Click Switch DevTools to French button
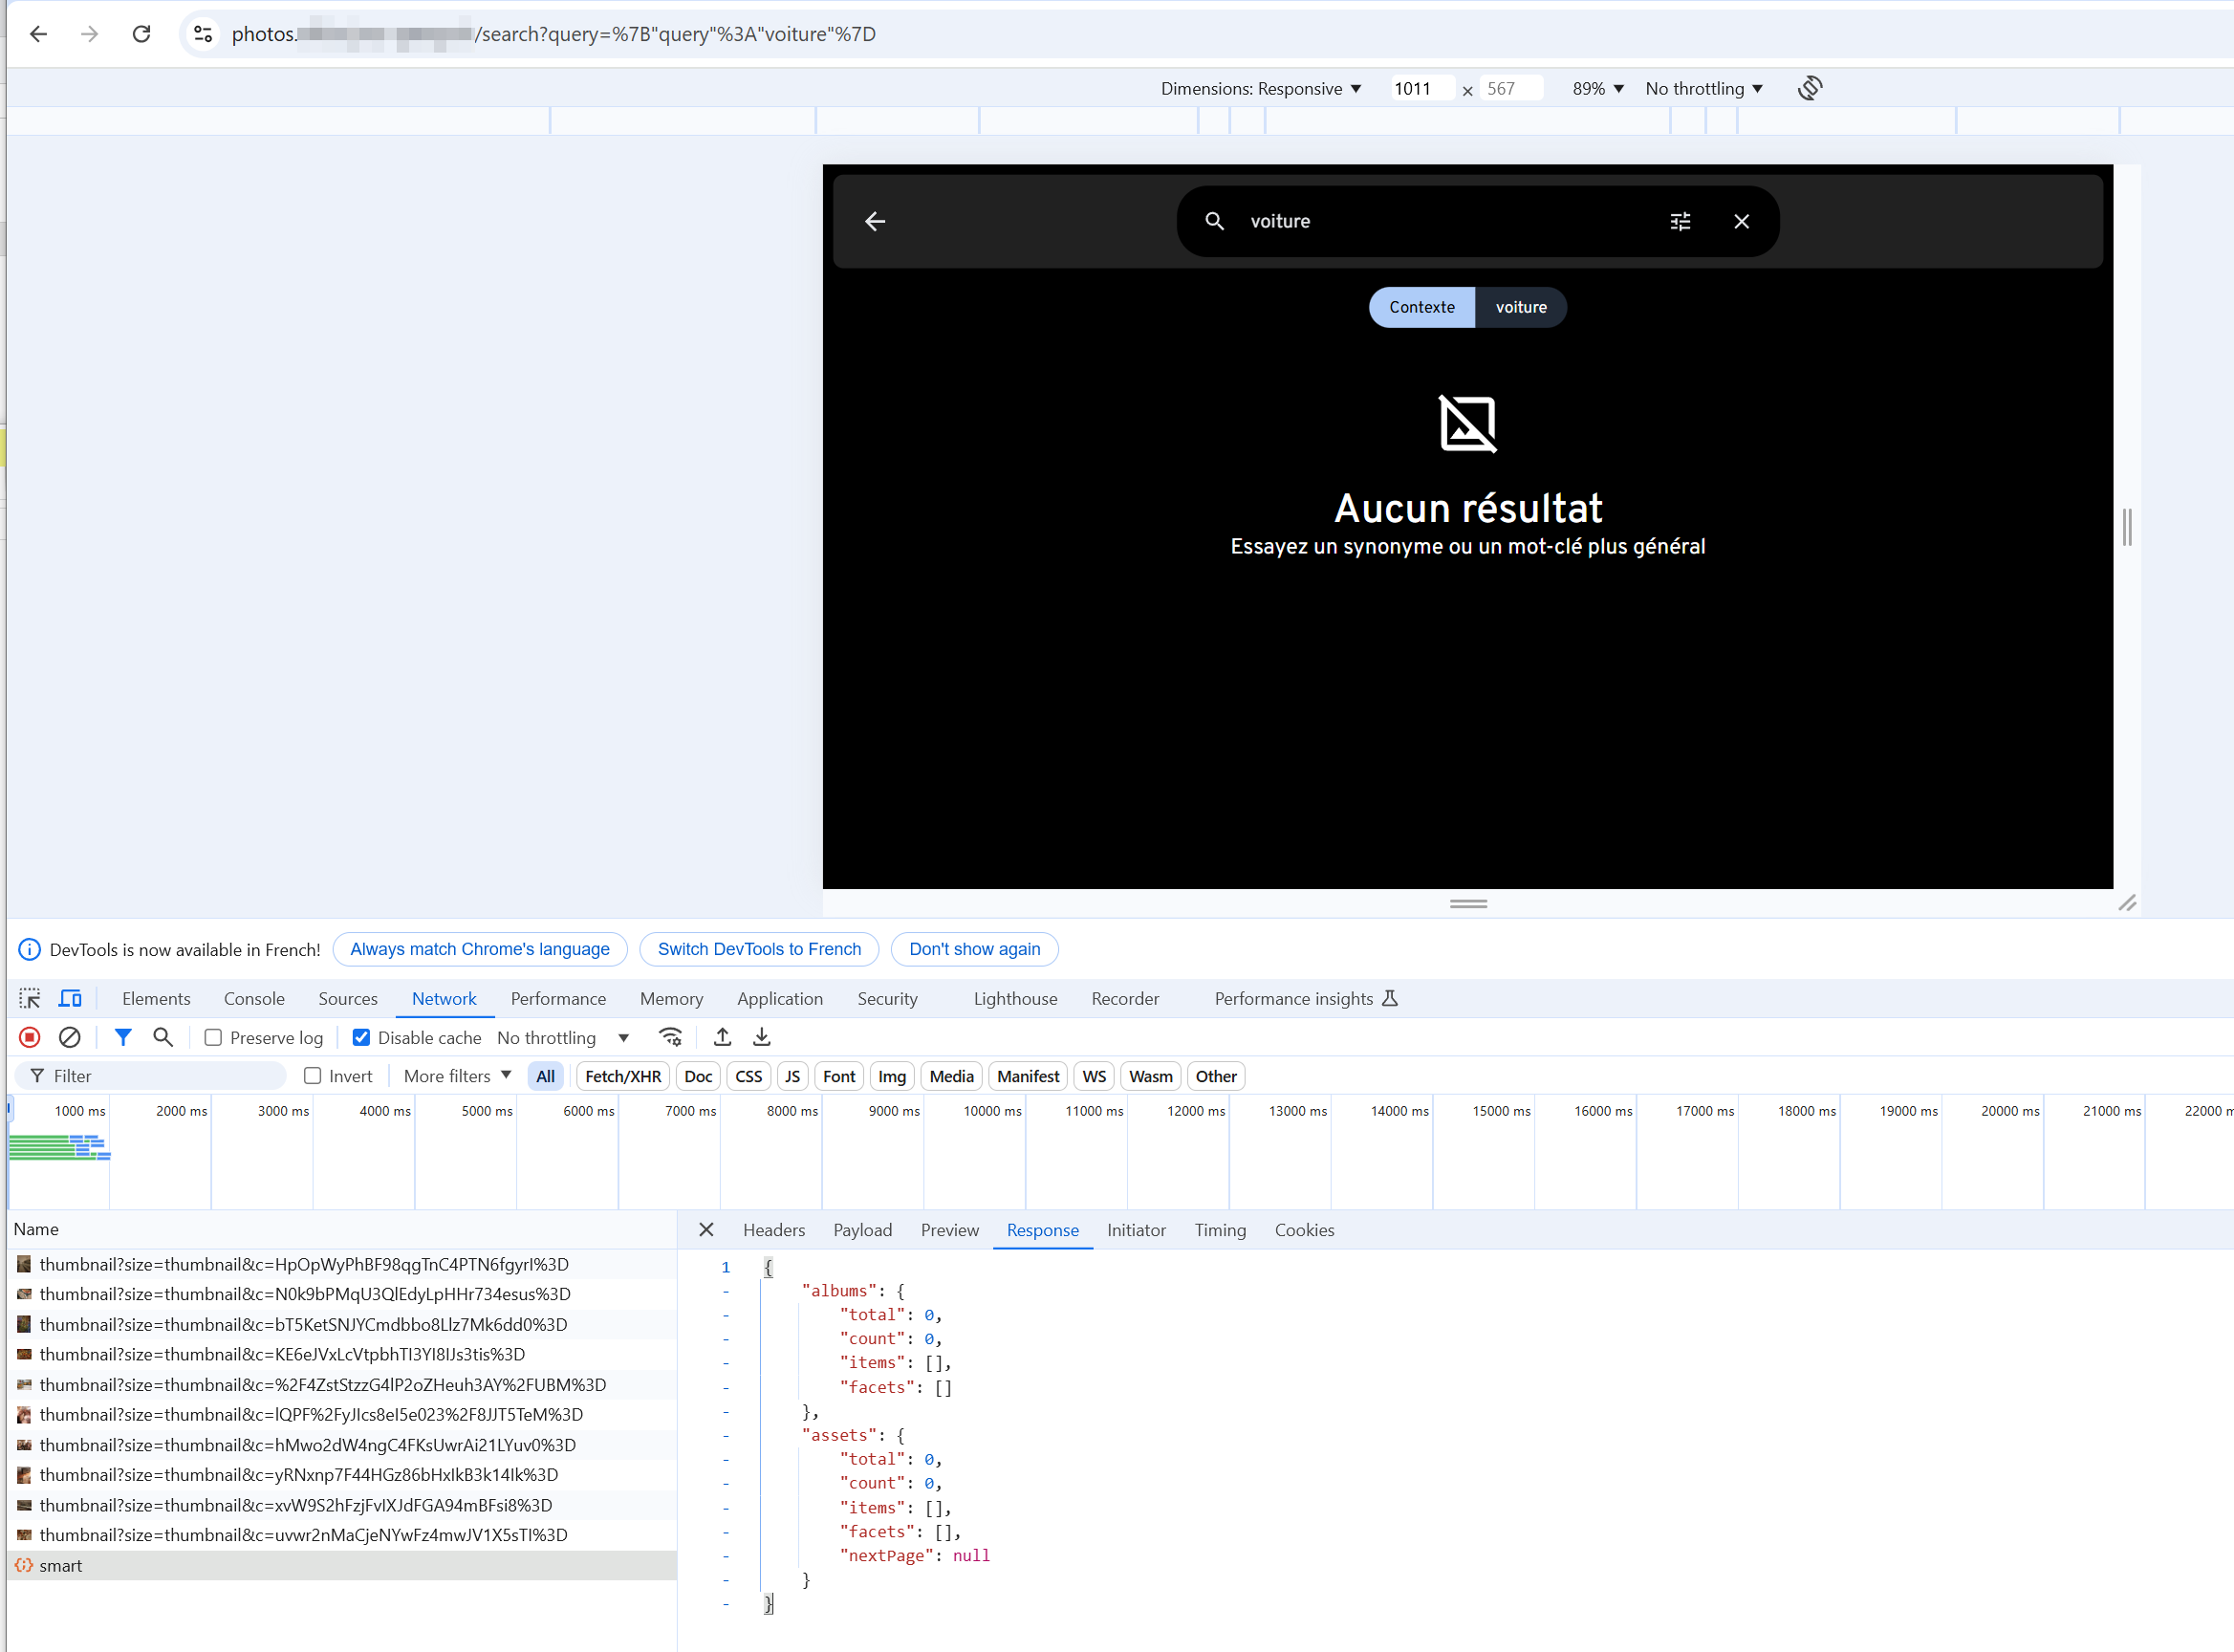Image resolution: width=2234 pixels, height=1652 pixels. coord(759,949)
